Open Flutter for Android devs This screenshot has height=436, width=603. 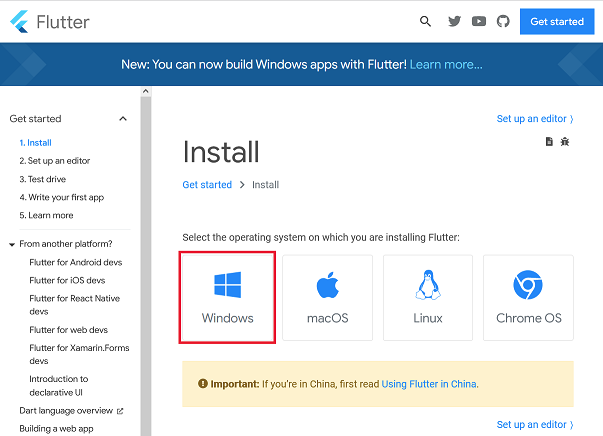click(76, 262)
